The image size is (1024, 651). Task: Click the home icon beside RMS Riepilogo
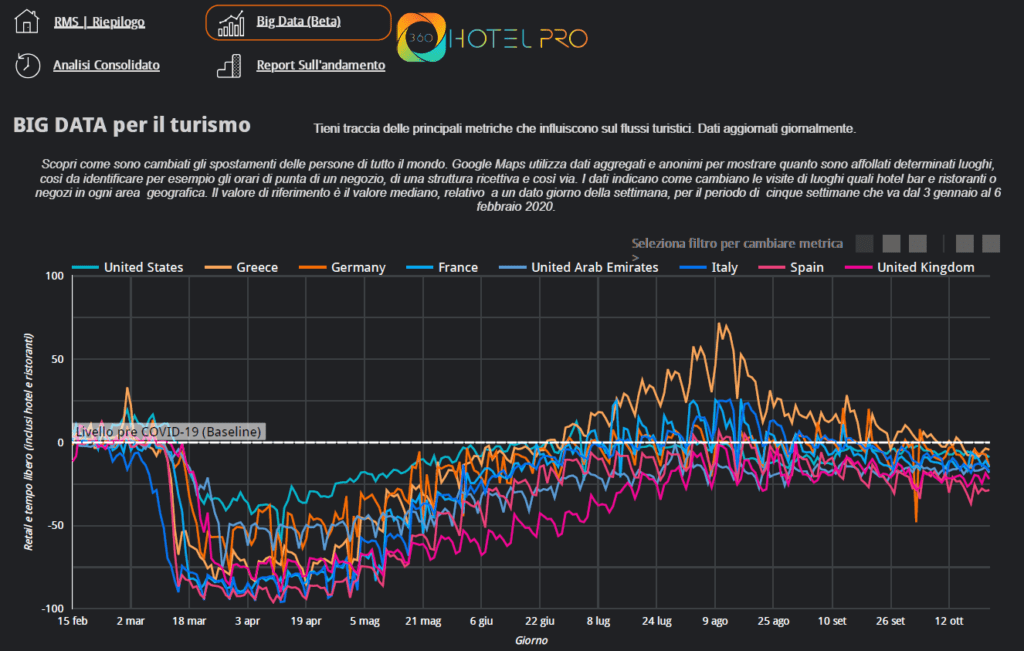pos(27,22)
